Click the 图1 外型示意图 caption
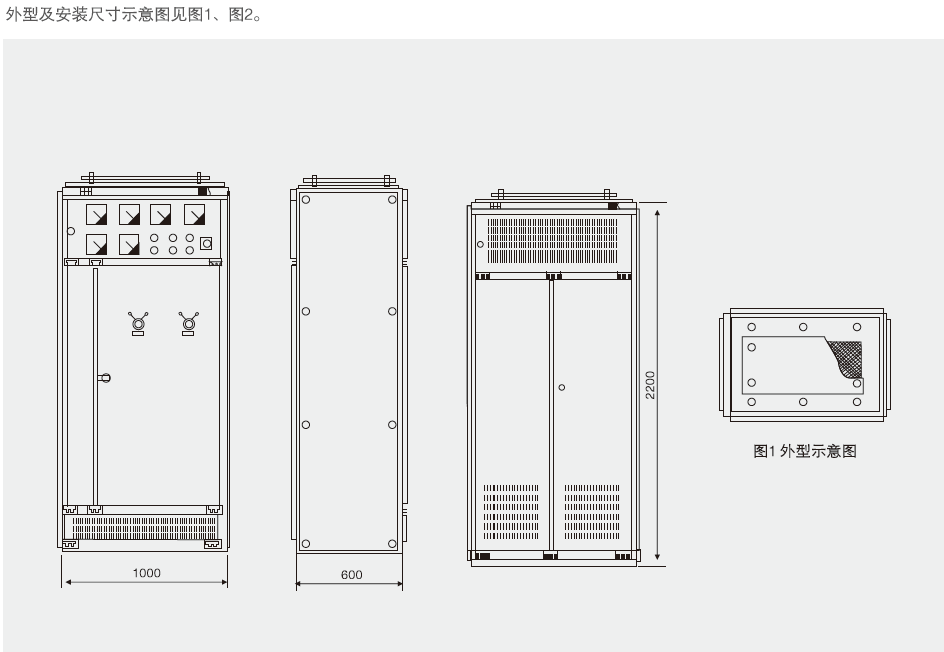Viewport: 944px width, 652px height. point(804,451)
